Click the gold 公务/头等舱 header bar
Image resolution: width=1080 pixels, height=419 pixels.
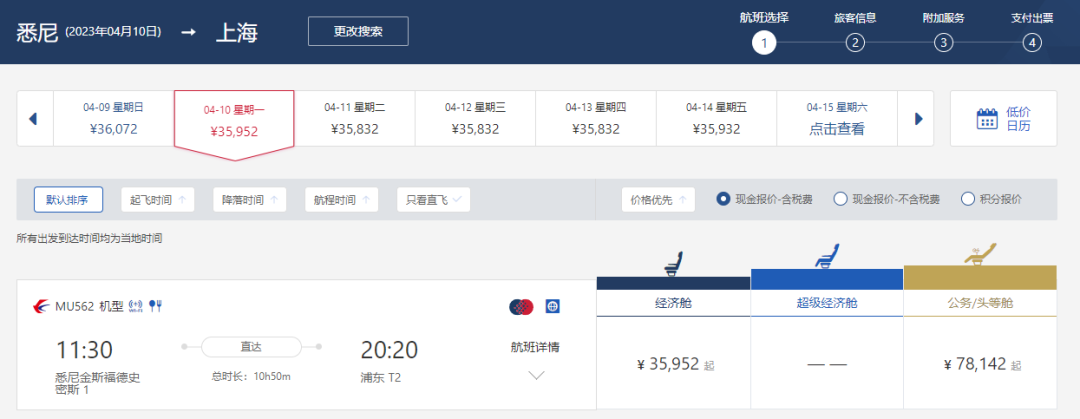pos(979,278)
